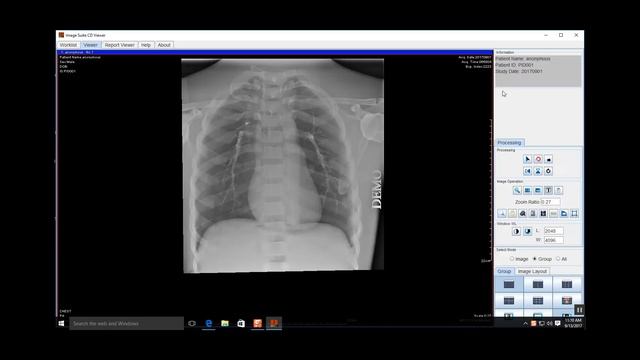Click the round magnifier icon below Zoom Ratio
The width and height of the screenshot is (640, 360).
coord(522,213)
